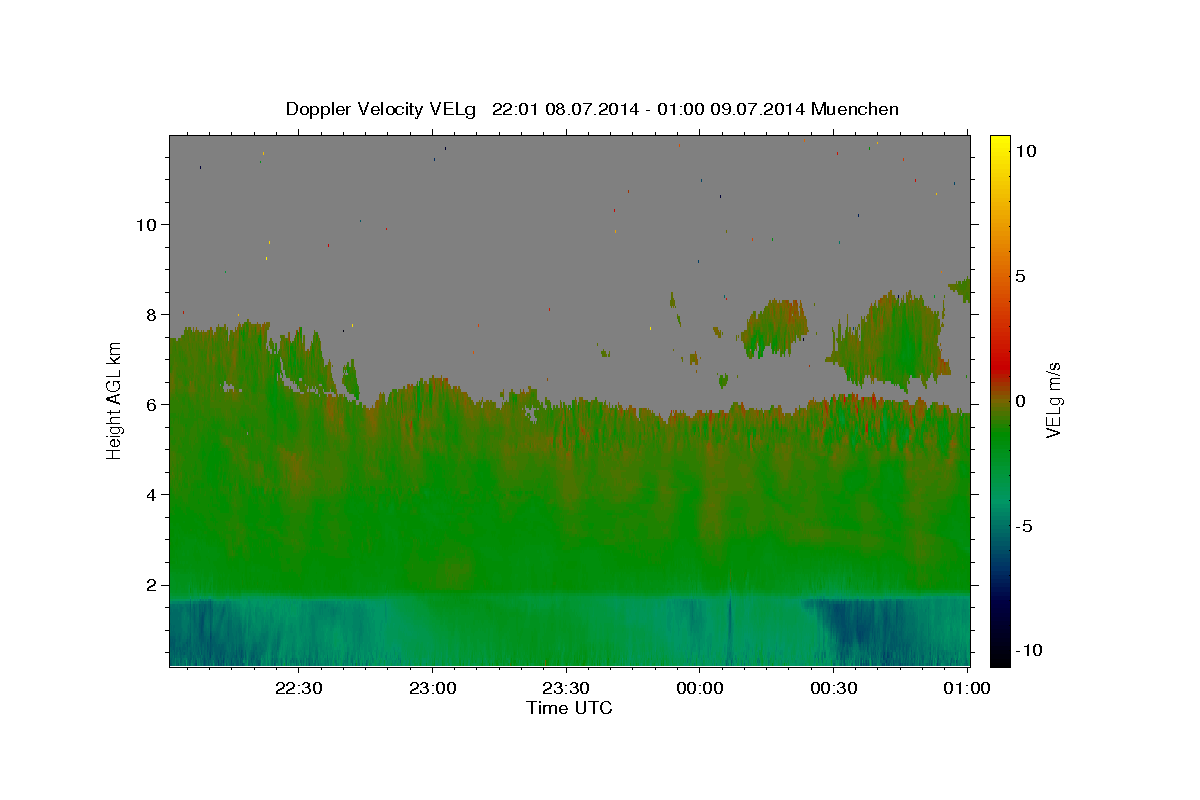The image size is (1200, 800).
Task: Click the colorbar value '5'
Action: 1020,276
